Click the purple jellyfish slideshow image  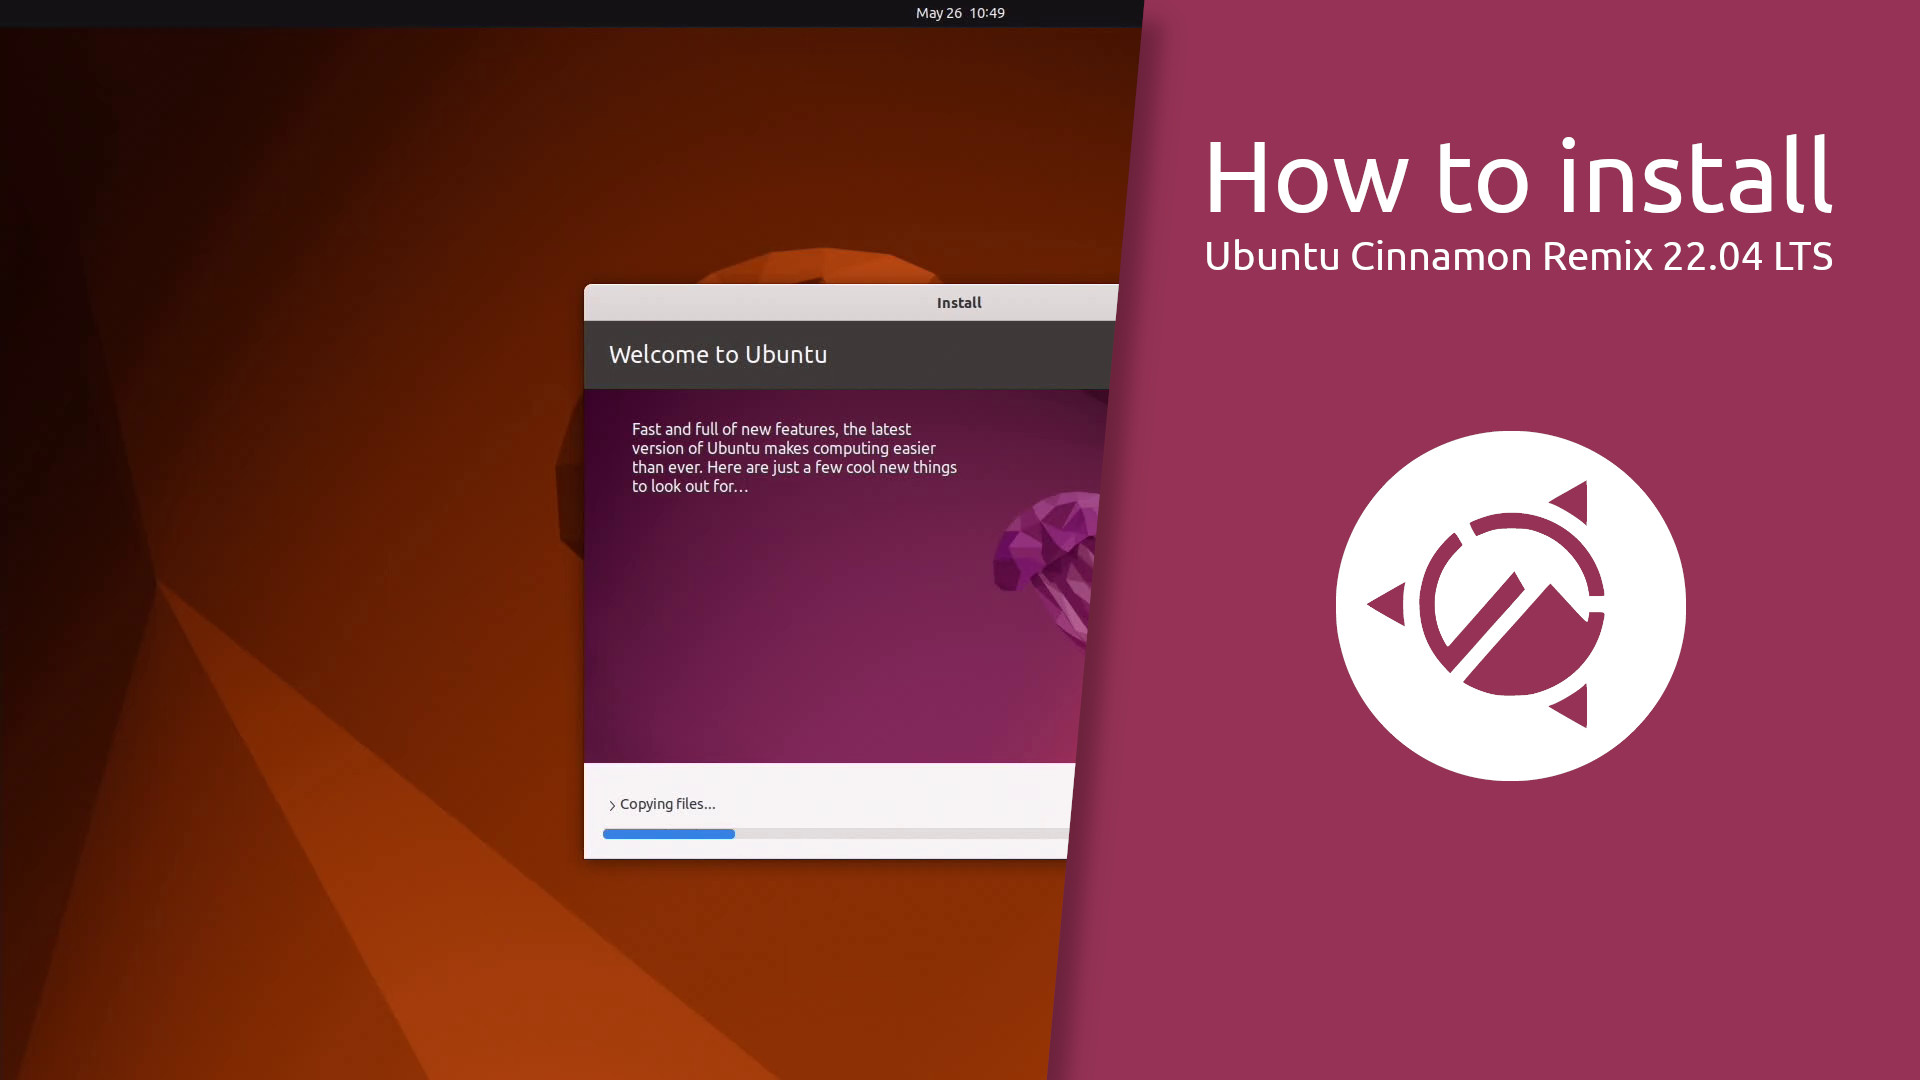tap(1045, 568)
